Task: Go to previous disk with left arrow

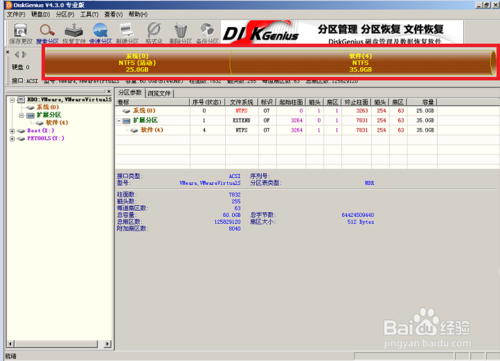Action: click(17, 54)
